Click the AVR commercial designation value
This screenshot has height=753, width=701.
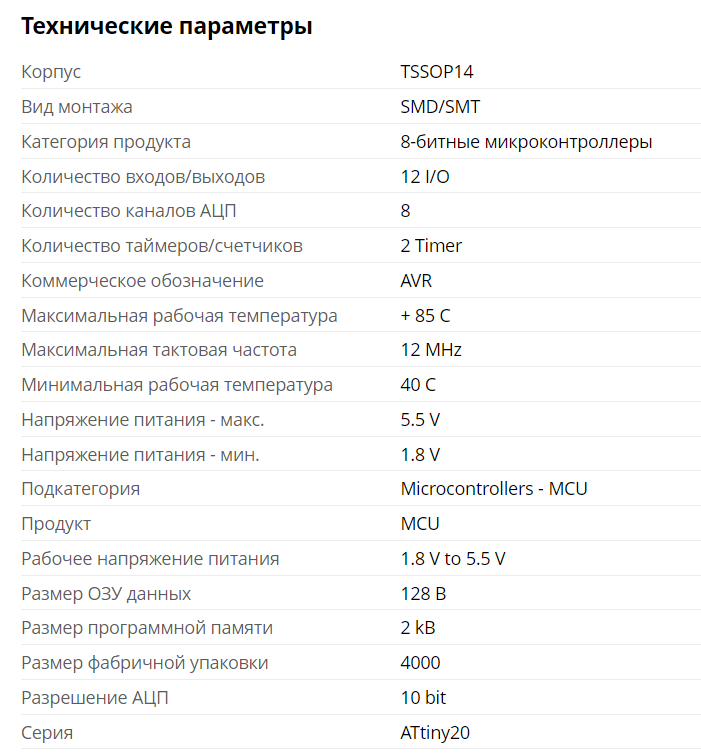pos(416,280)
